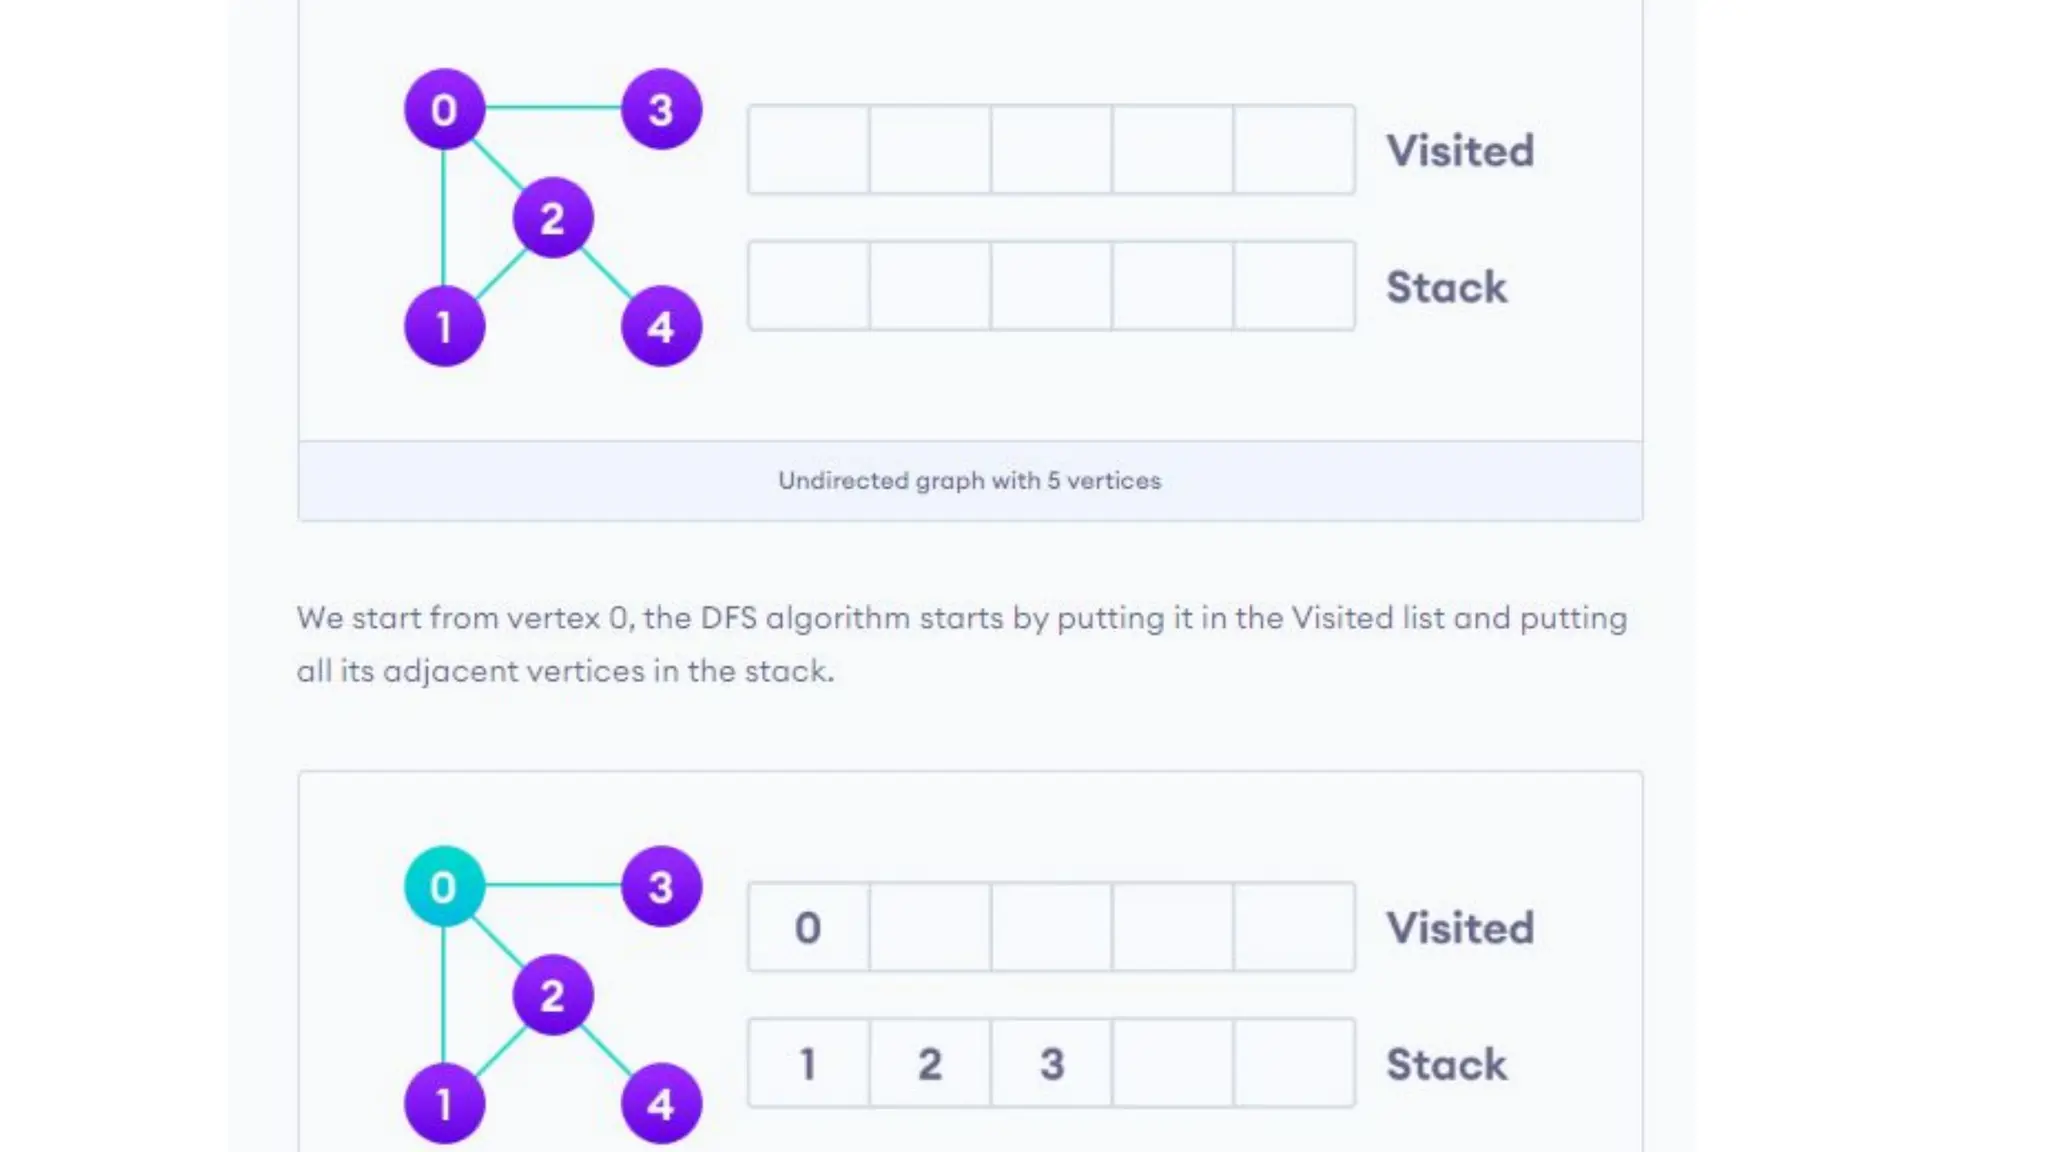Click vertex 2 in the bottom graph
This screenshot has width=2048, height=1152.
(x=552, y=995)
